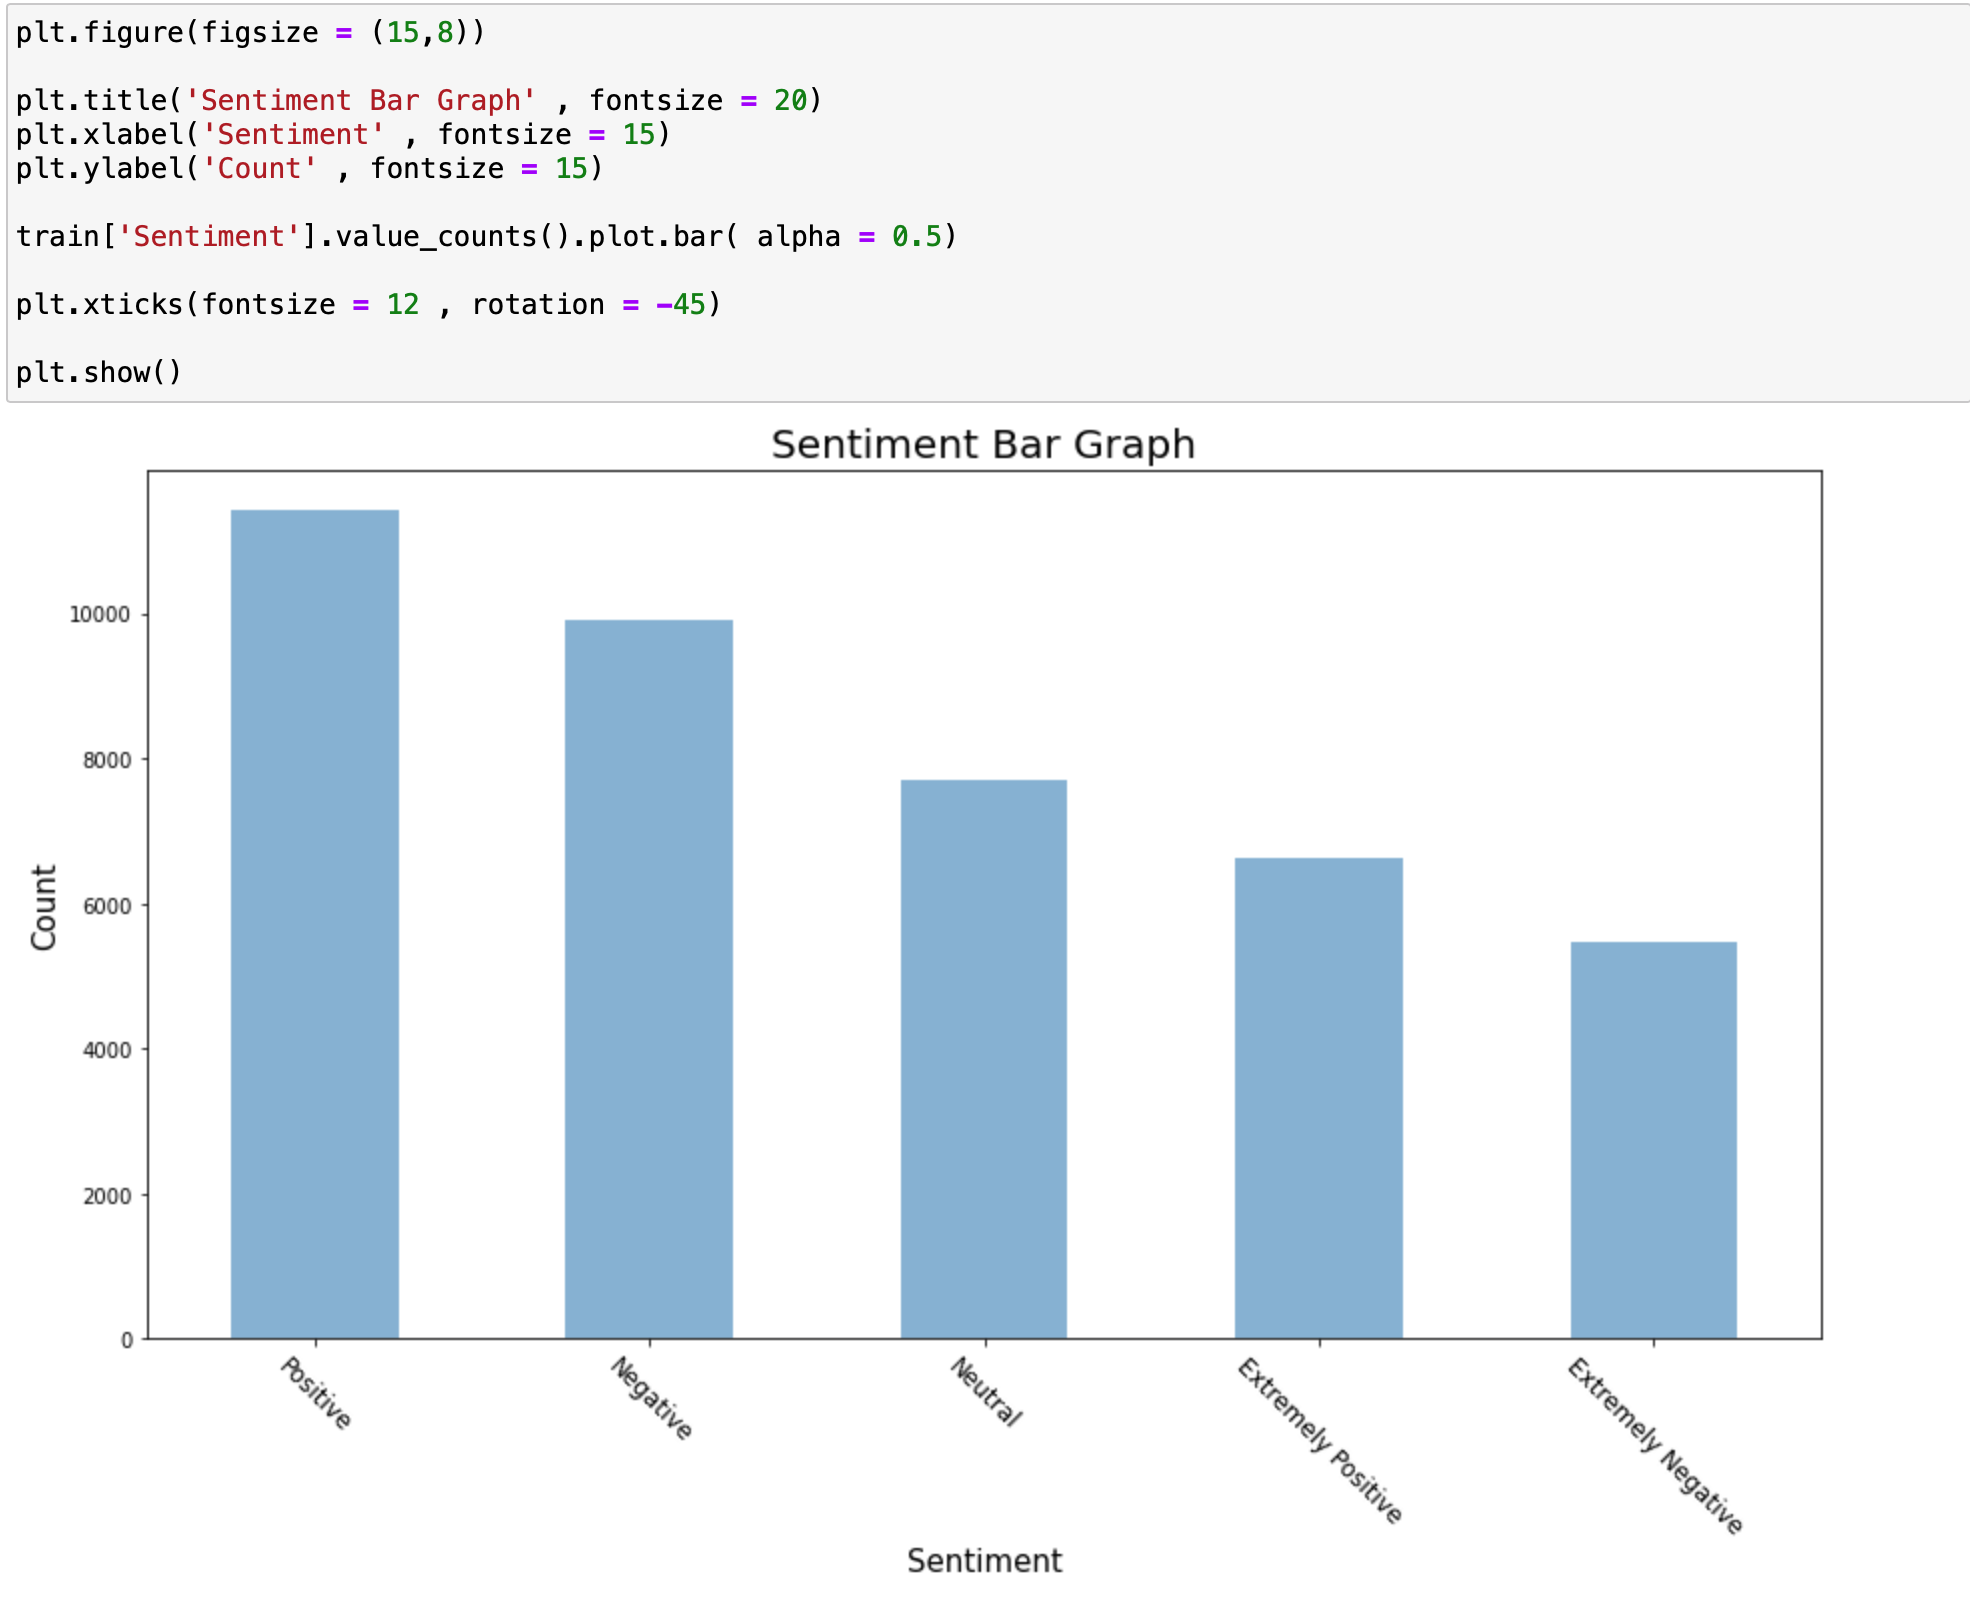Click the plt.xlabel 'Sentiment' code line
Screen dimensions: 1970x1600
(342, 135)
